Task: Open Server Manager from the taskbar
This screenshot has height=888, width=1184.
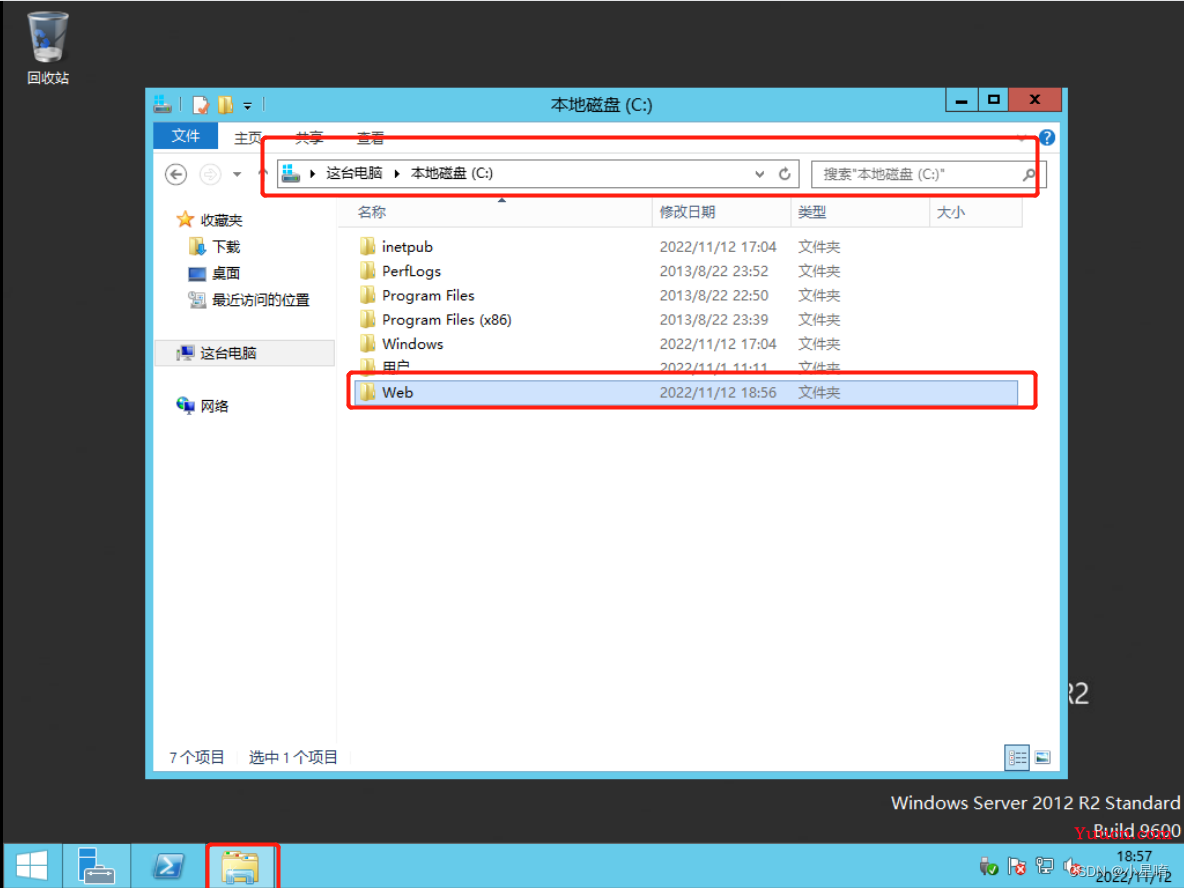Action: point(96,865)
